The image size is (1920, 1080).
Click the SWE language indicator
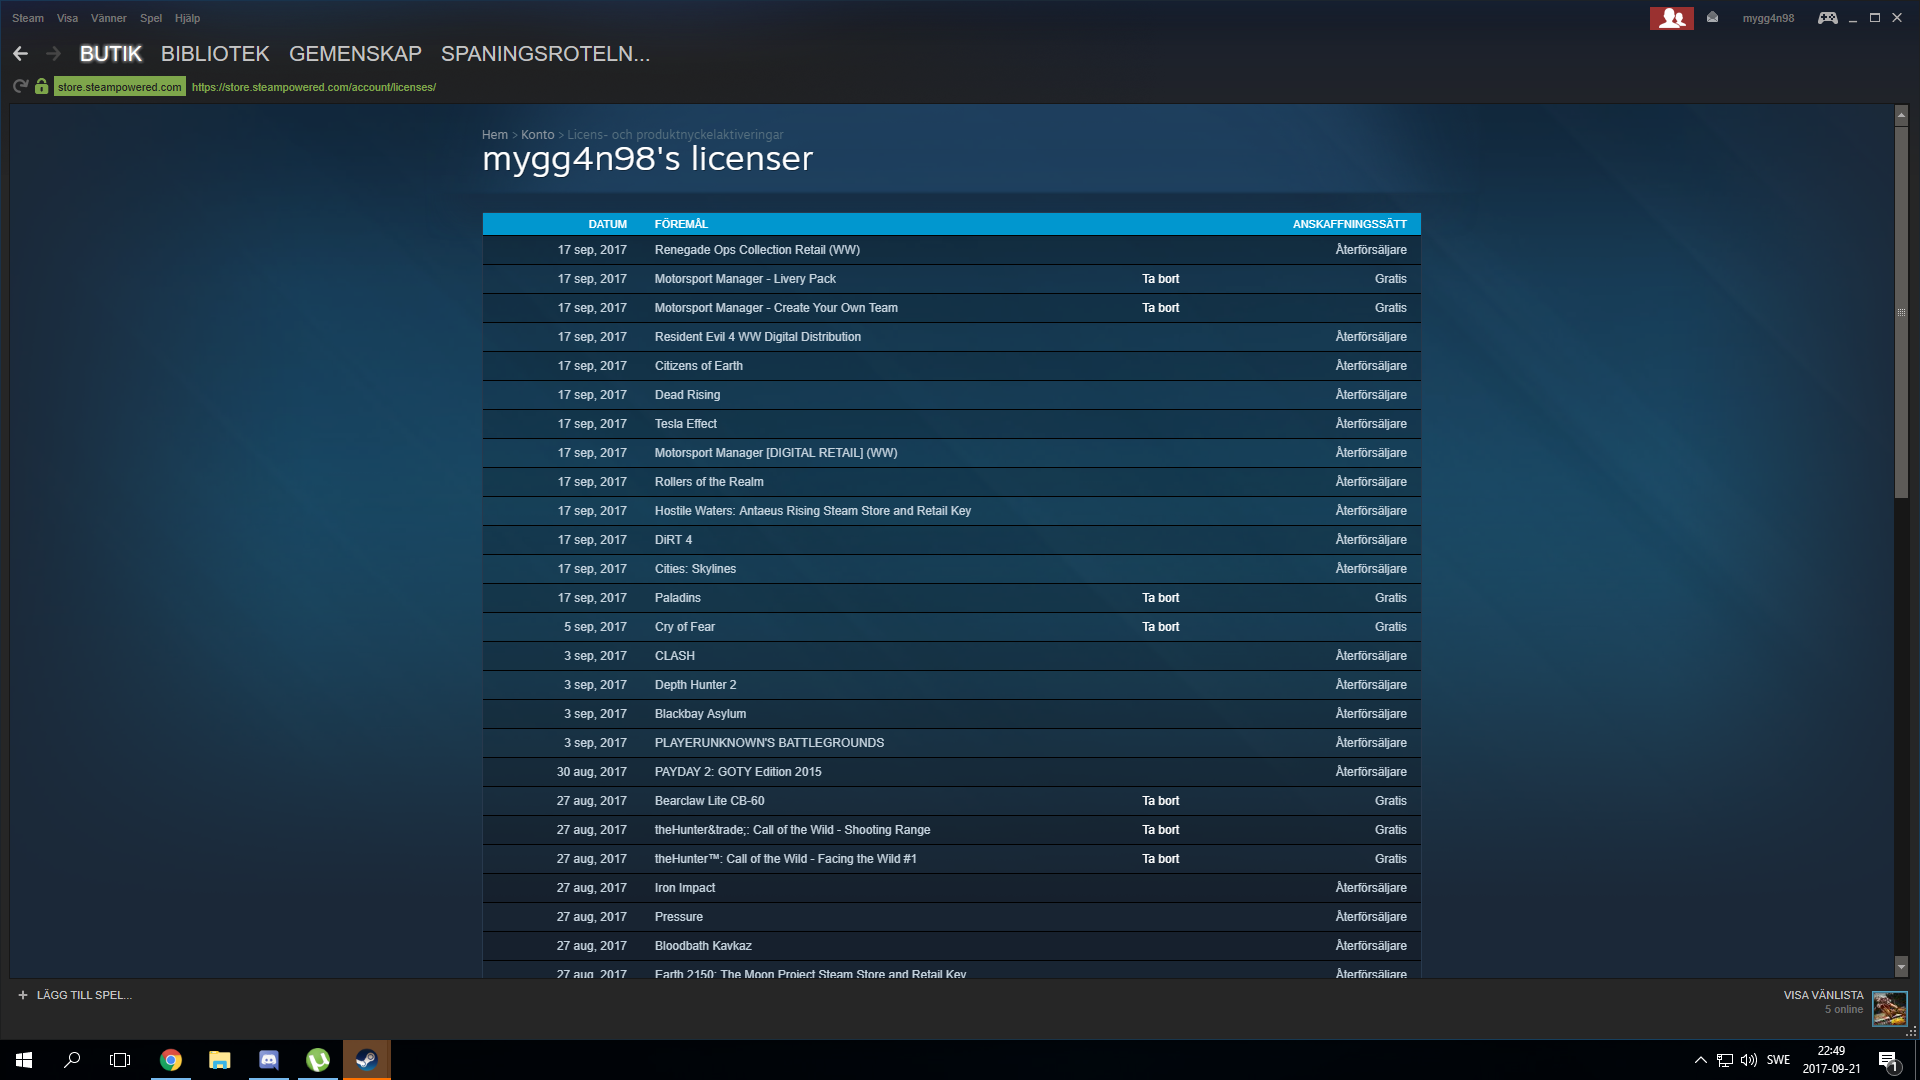coord(1778,1060)
